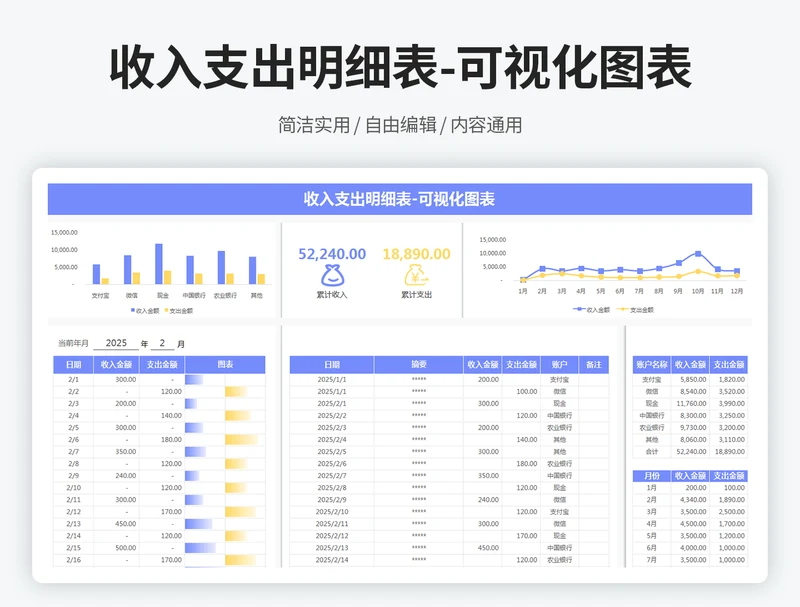Image resolution: width=800 pixels, height=607 pixels.
Task: Click the large black heading 收入支出明细表-可视化图表
Action: click(401, 67)
